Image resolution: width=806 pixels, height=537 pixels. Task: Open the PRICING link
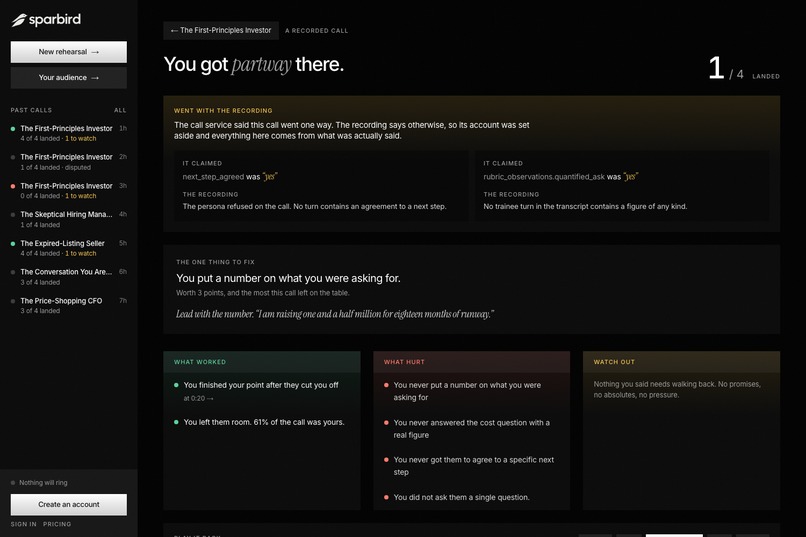pos(57,524)
